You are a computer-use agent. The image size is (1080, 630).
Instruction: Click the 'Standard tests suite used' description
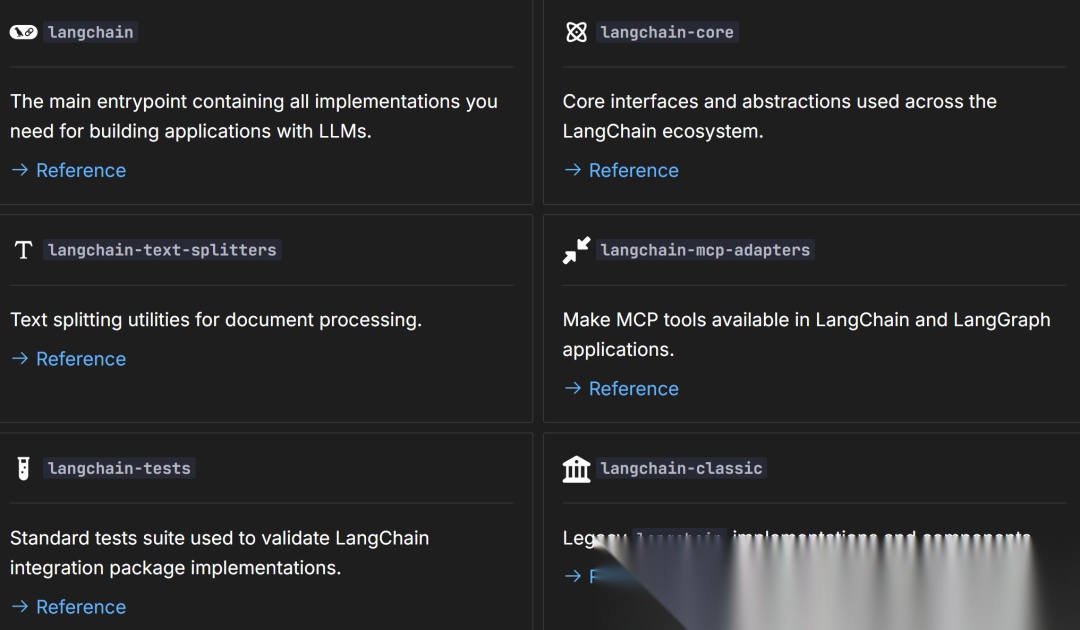pyautogui.click(x=219, y=552)
